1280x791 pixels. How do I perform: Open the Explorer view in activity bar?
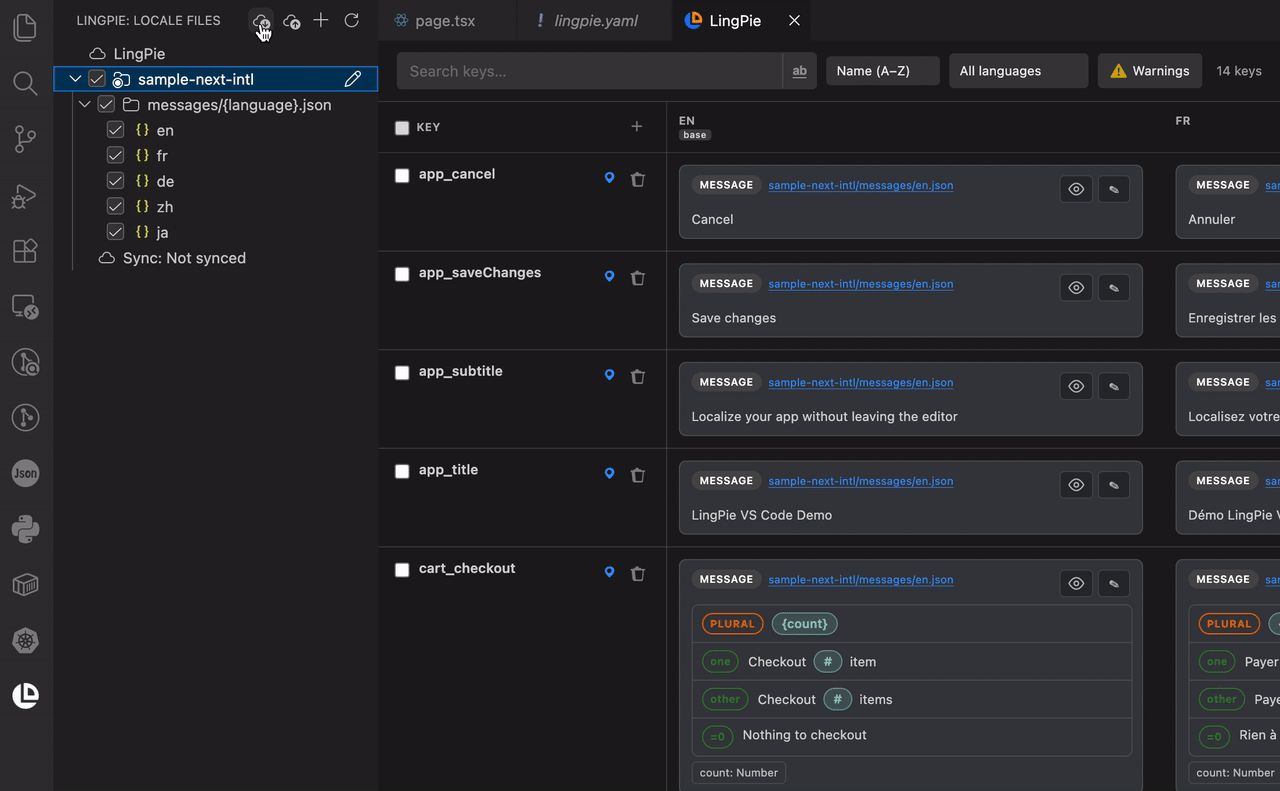pyautogui.click(x=25, y=27)
